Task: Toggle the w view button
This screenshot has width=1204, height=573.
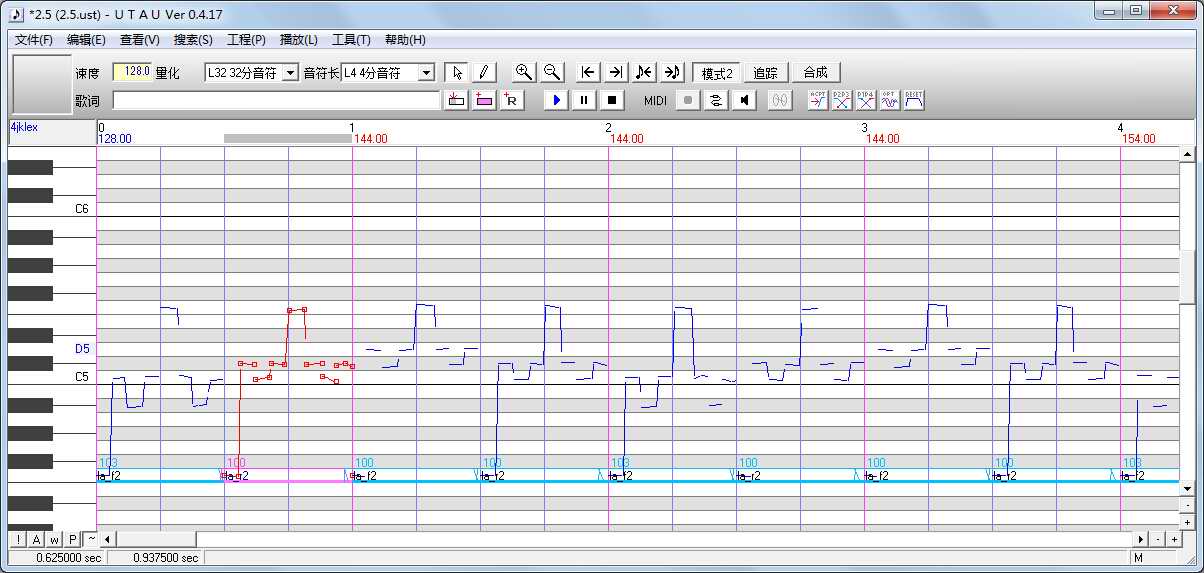Action: pos(54,539)
